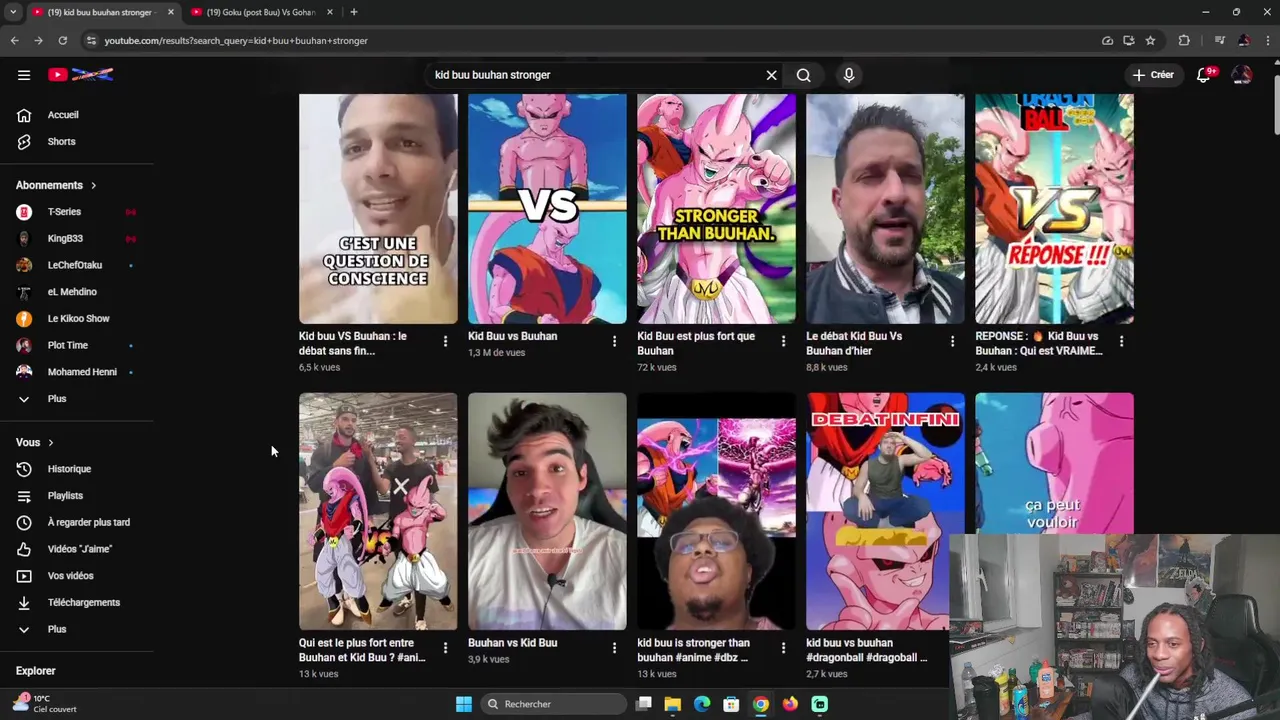Click the Windows taskbar Rechercher box
The width and height of the screenshot is (1280, 720).
(x=556, y=704)
